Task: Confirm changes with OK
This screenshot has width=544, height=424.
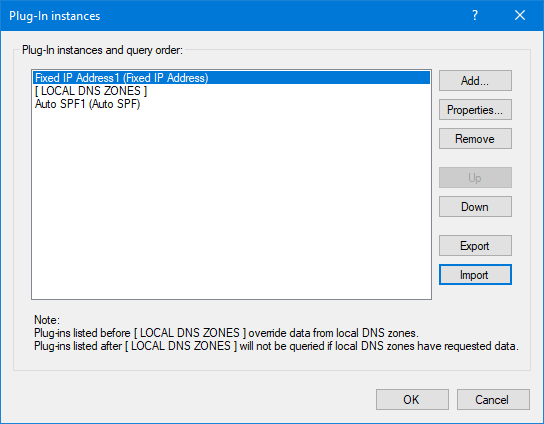Action: click(412, 399)
